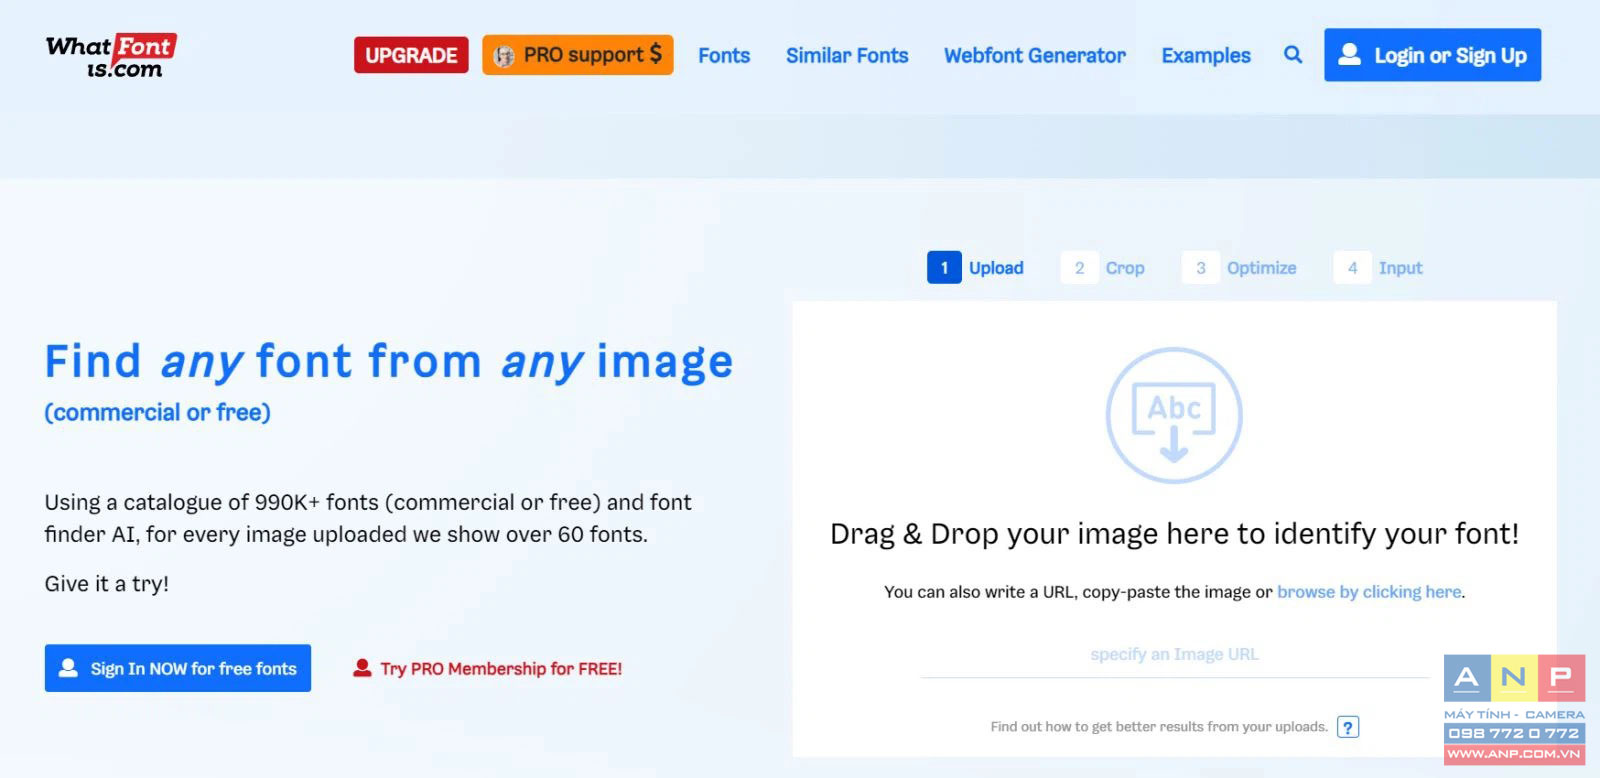This screenshot has height=778, width=1600.
Task: Click the Give it a try! text
Action: tap(107, 584)
